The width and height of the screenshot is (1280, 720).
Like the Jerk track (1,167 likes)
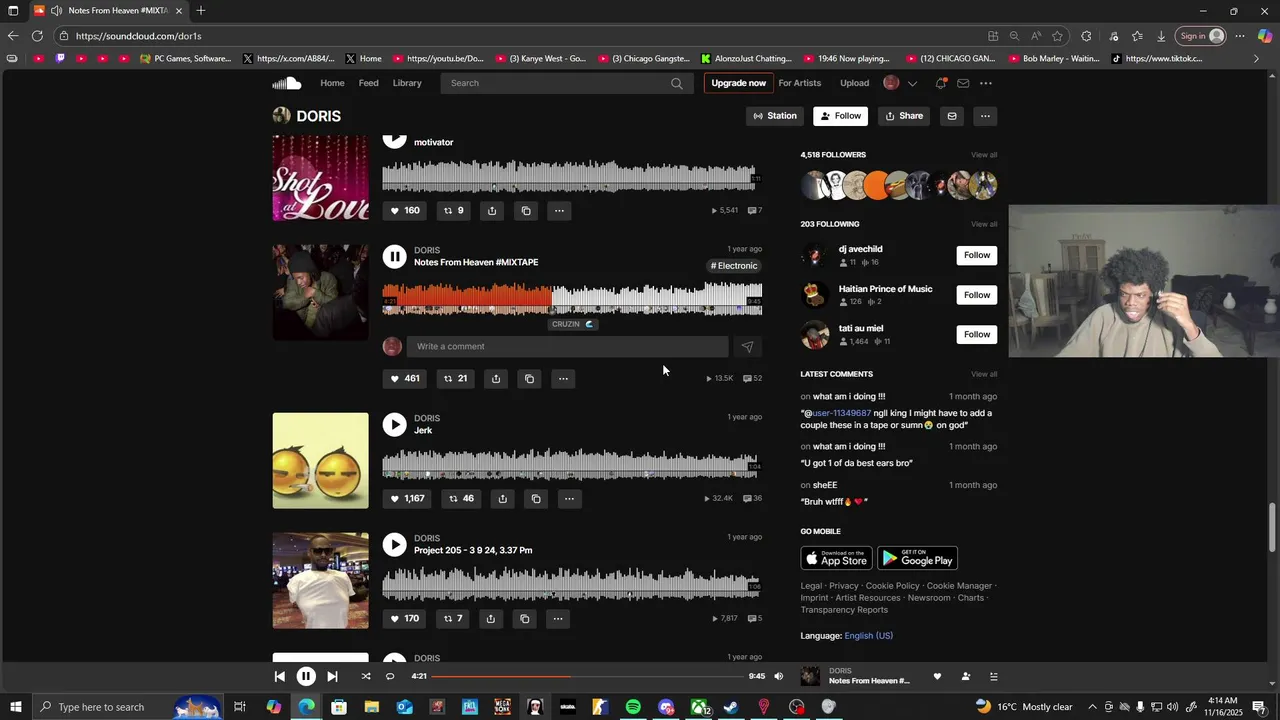[408, 498]
